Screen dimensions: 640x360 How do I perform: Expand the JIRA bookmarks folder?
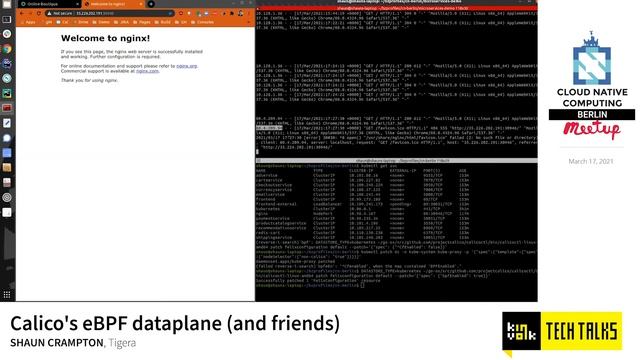121,22
